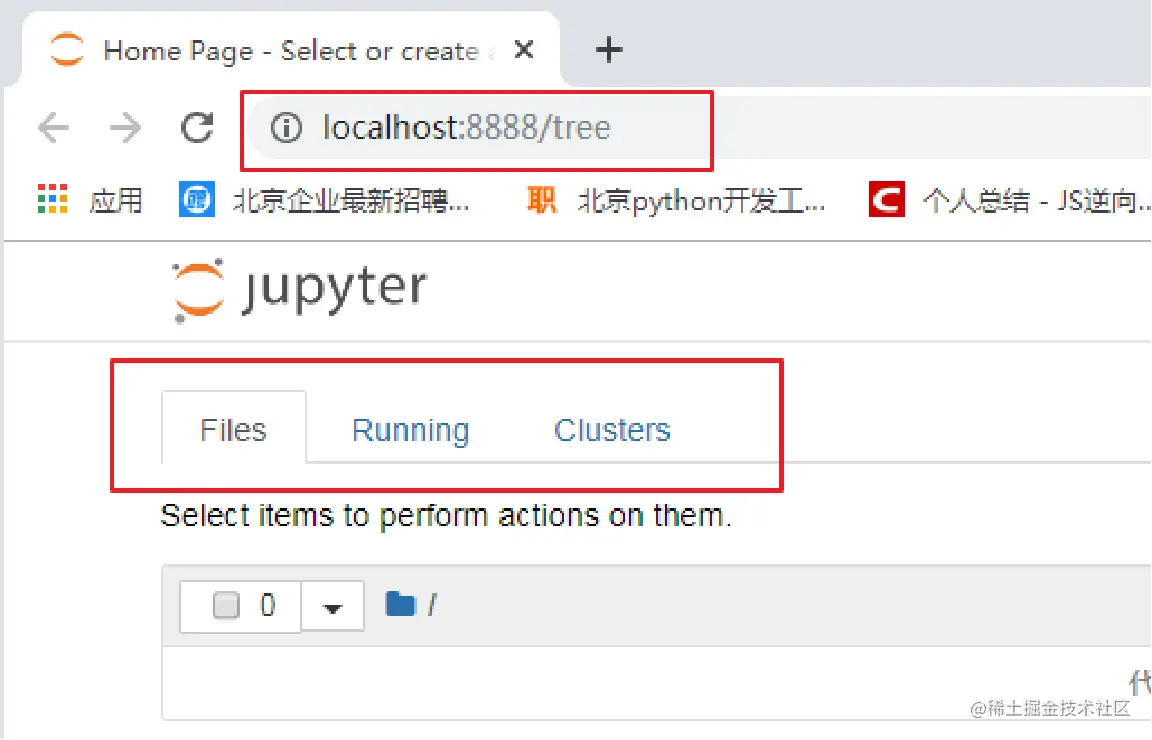Tick the select-all checkbox
The height and width of the screenshot is (740, 1152).
tap(226, 606)
